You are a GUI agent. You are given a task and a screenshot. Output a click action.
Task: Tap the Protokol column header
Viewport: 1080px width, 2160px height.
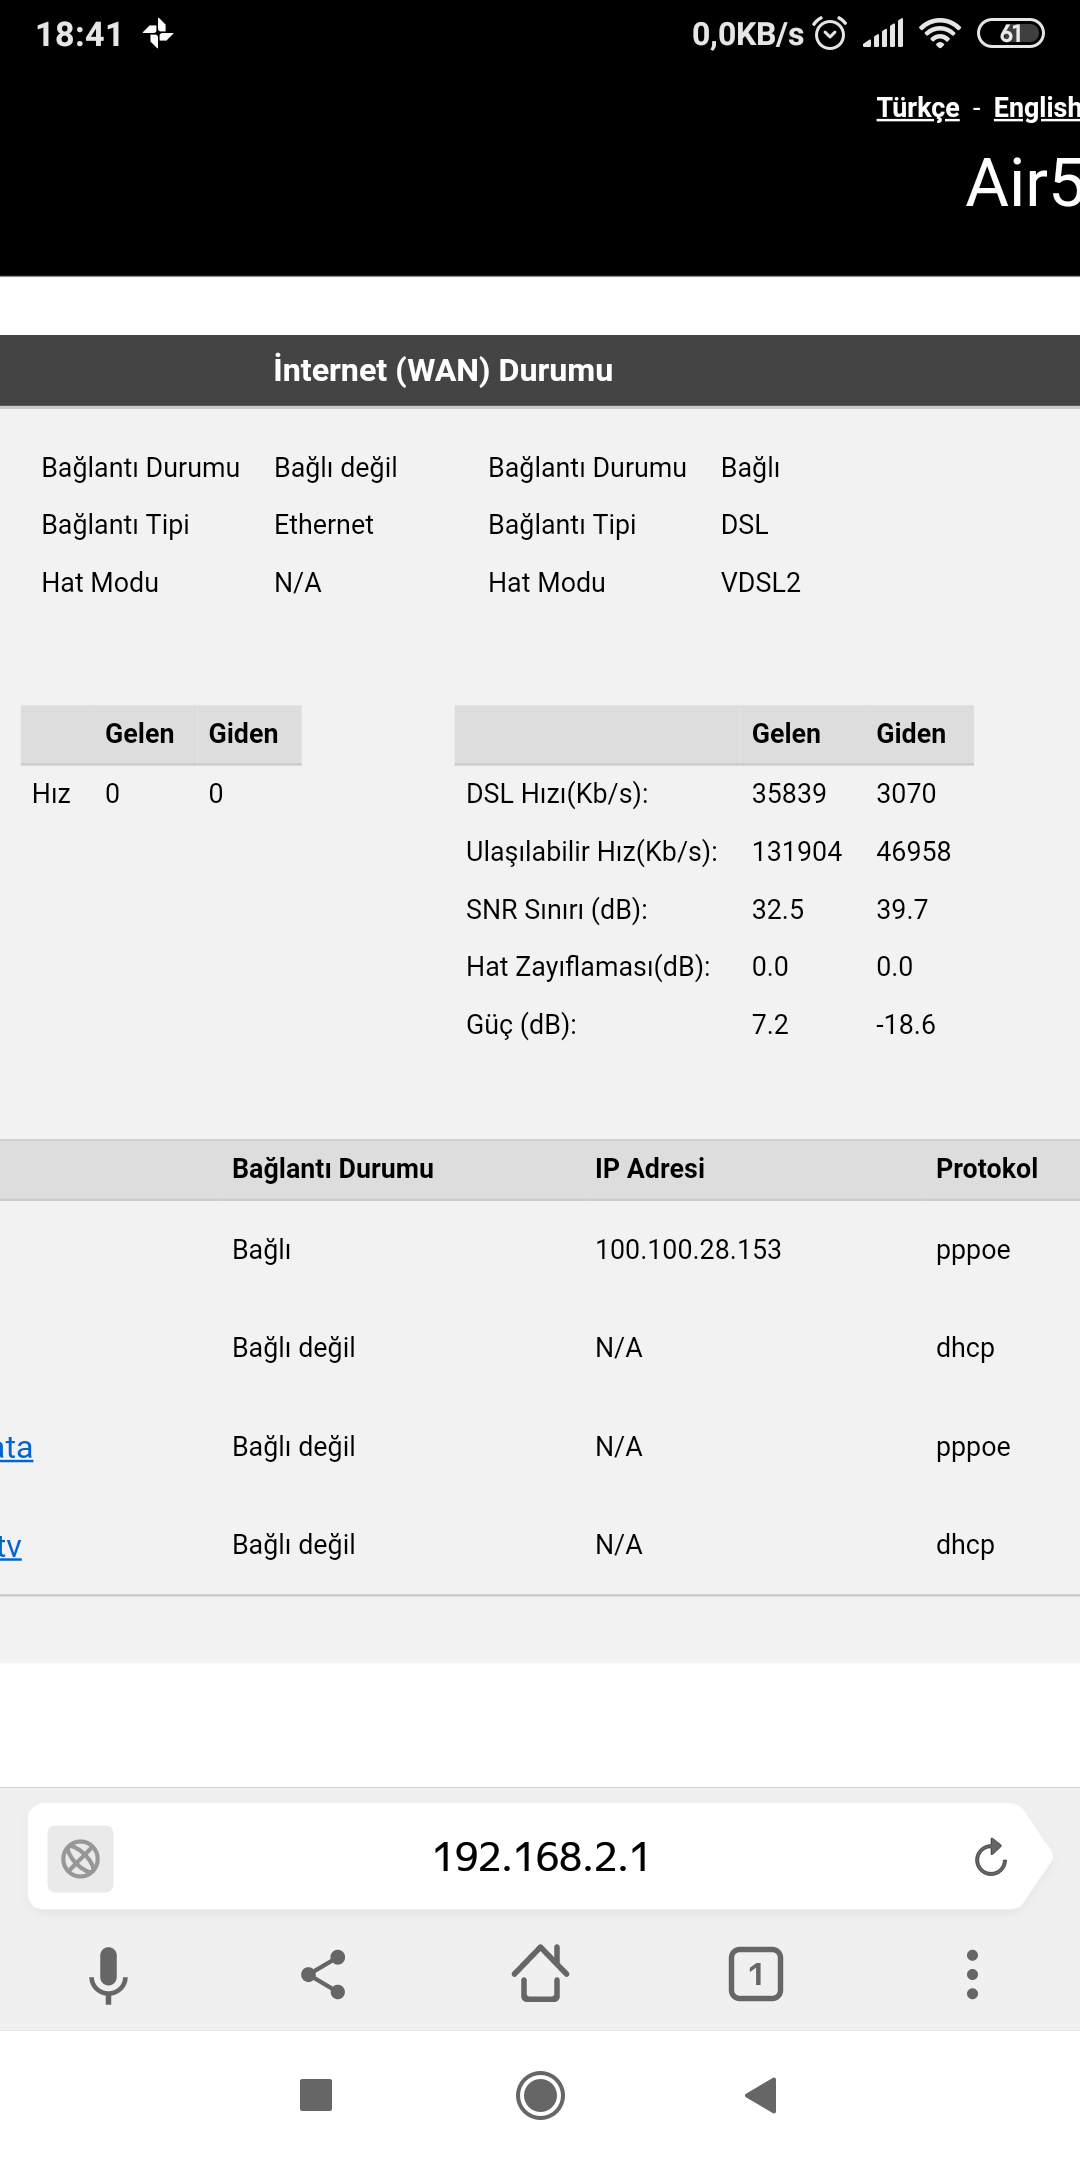pos(986,1169)
